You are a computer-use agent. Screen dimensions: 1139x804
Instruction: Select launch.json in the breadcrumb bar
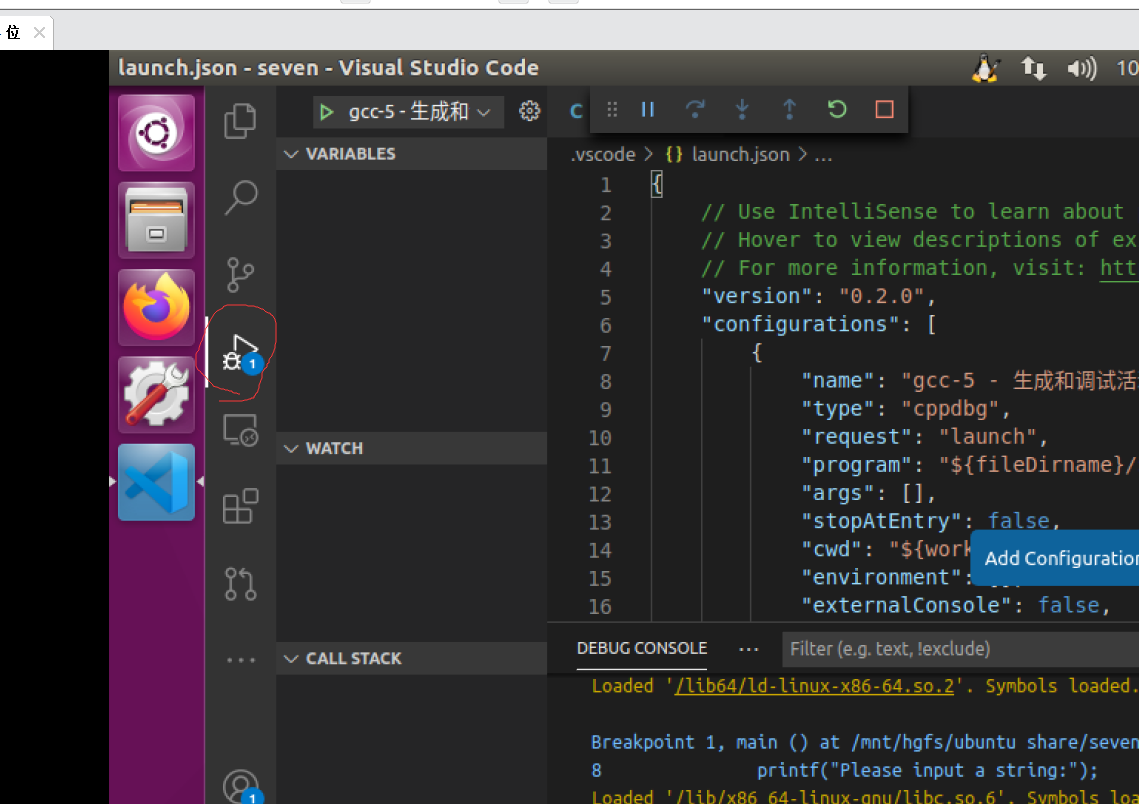pyautogui.click(x=740, y=154)
